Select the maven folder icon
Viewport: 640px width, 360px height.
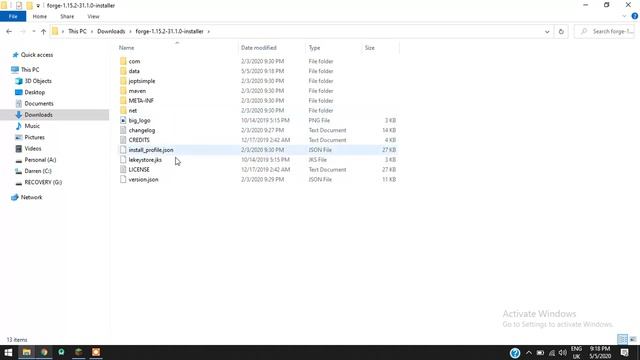[123, 91]
